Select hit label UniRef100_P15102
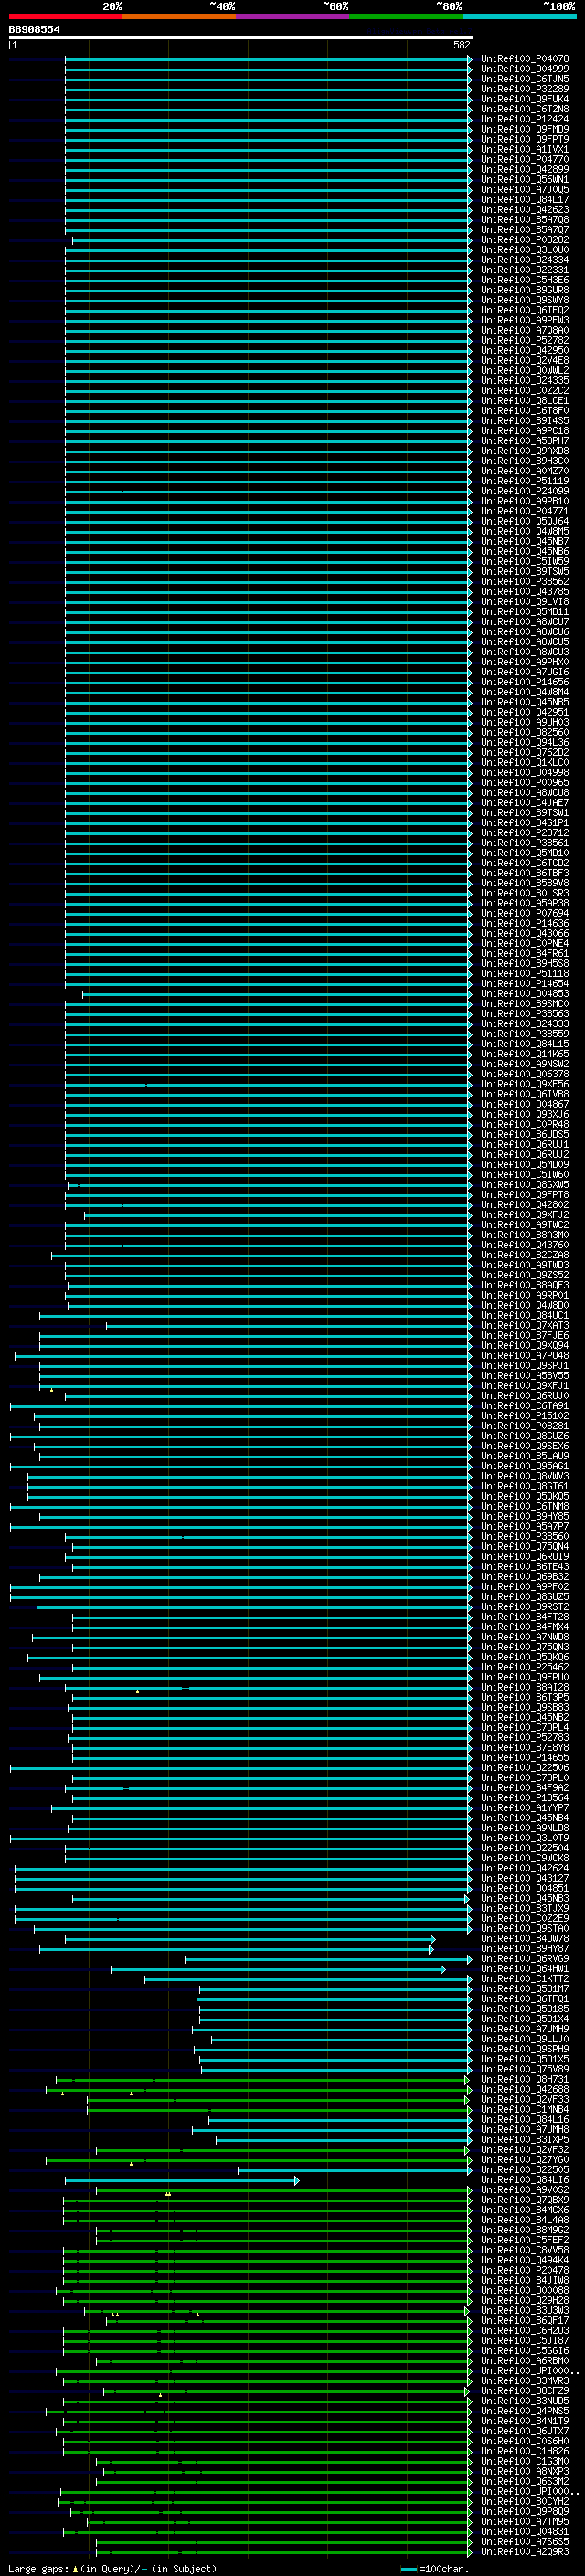This screenshot has height=2576, width=585. tap(525, 1416)
